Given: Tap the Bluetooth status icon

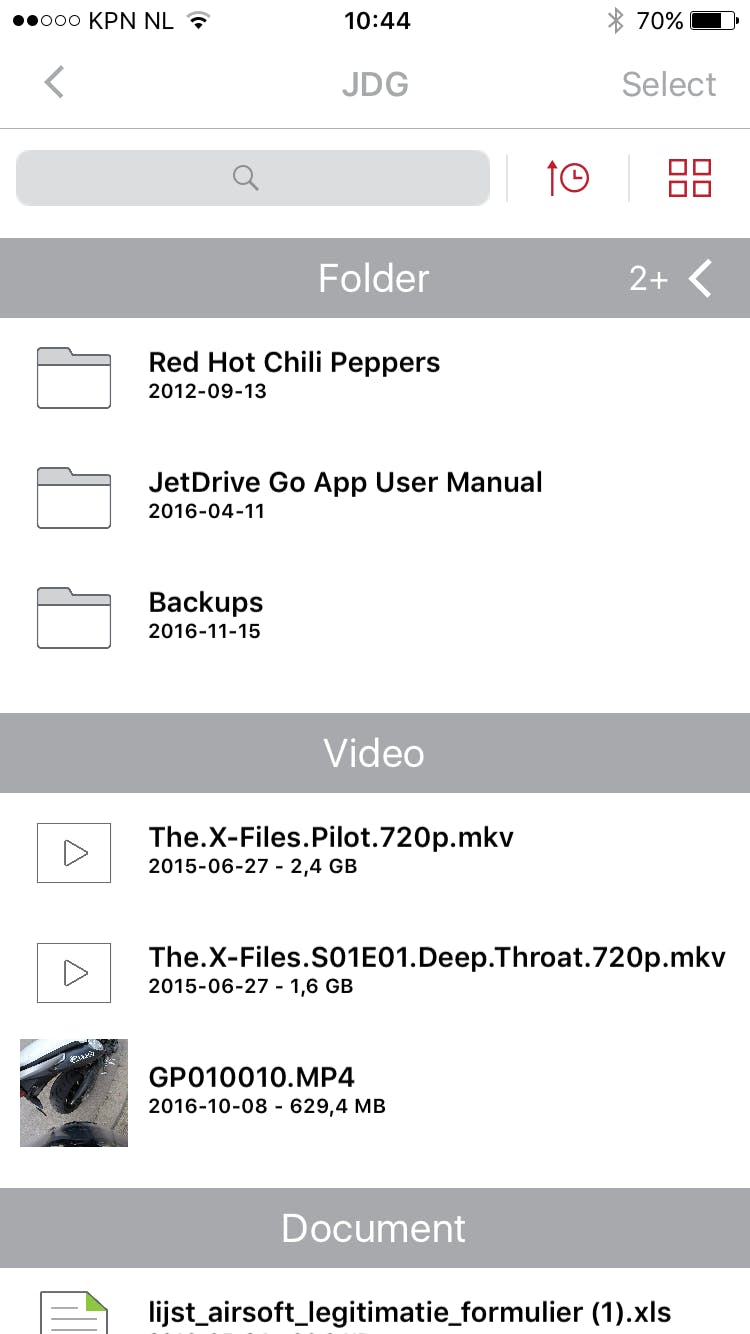Looking at the screenshot, I should pyautogui.click(x=616, y=21).
